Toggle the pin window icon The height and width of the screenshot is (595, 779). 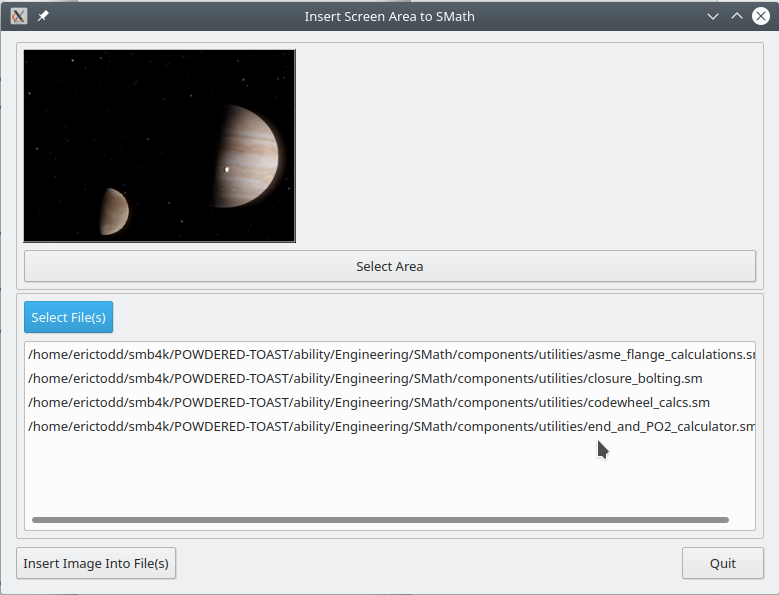pyautogui.click(x=42, y=16)
